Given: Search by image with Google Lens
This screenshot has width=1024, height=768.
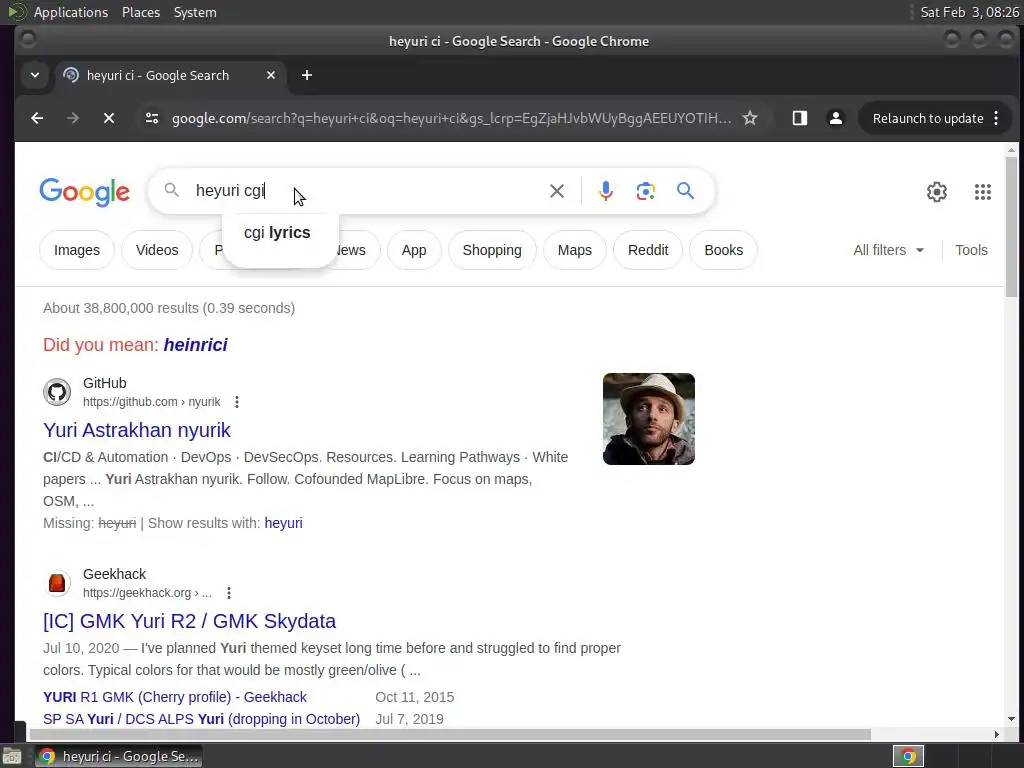Looking at the screenshot, I should 645,191.
